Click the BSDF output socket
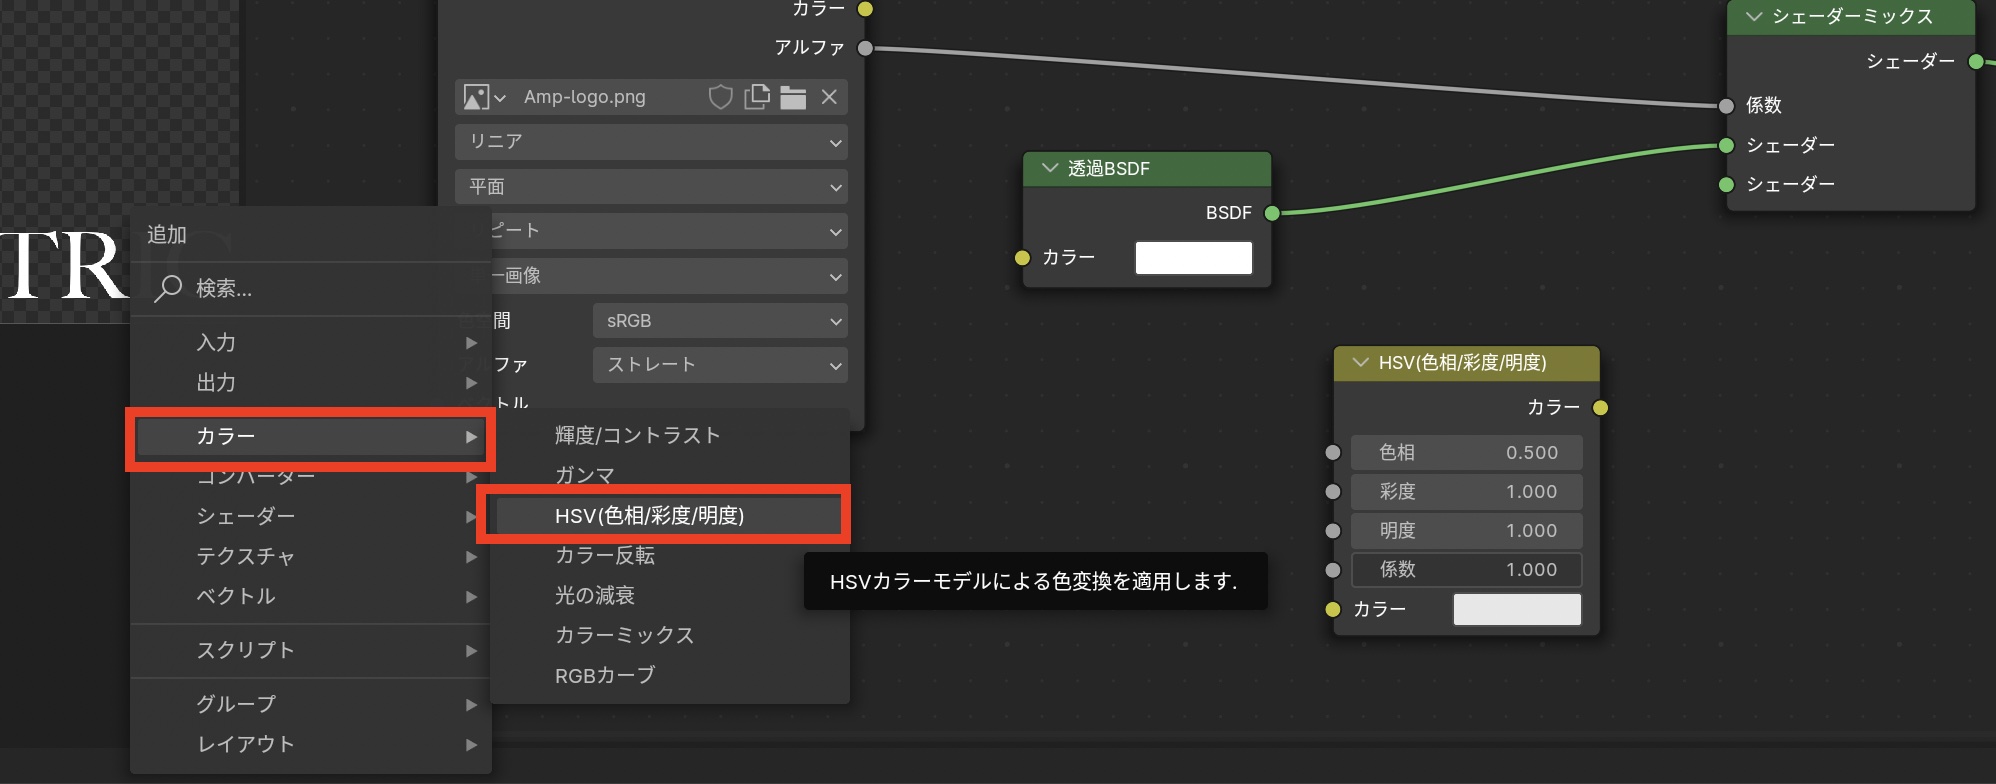The height and width of the screenshot is (784, 1996). click(x=1272, y=213)
